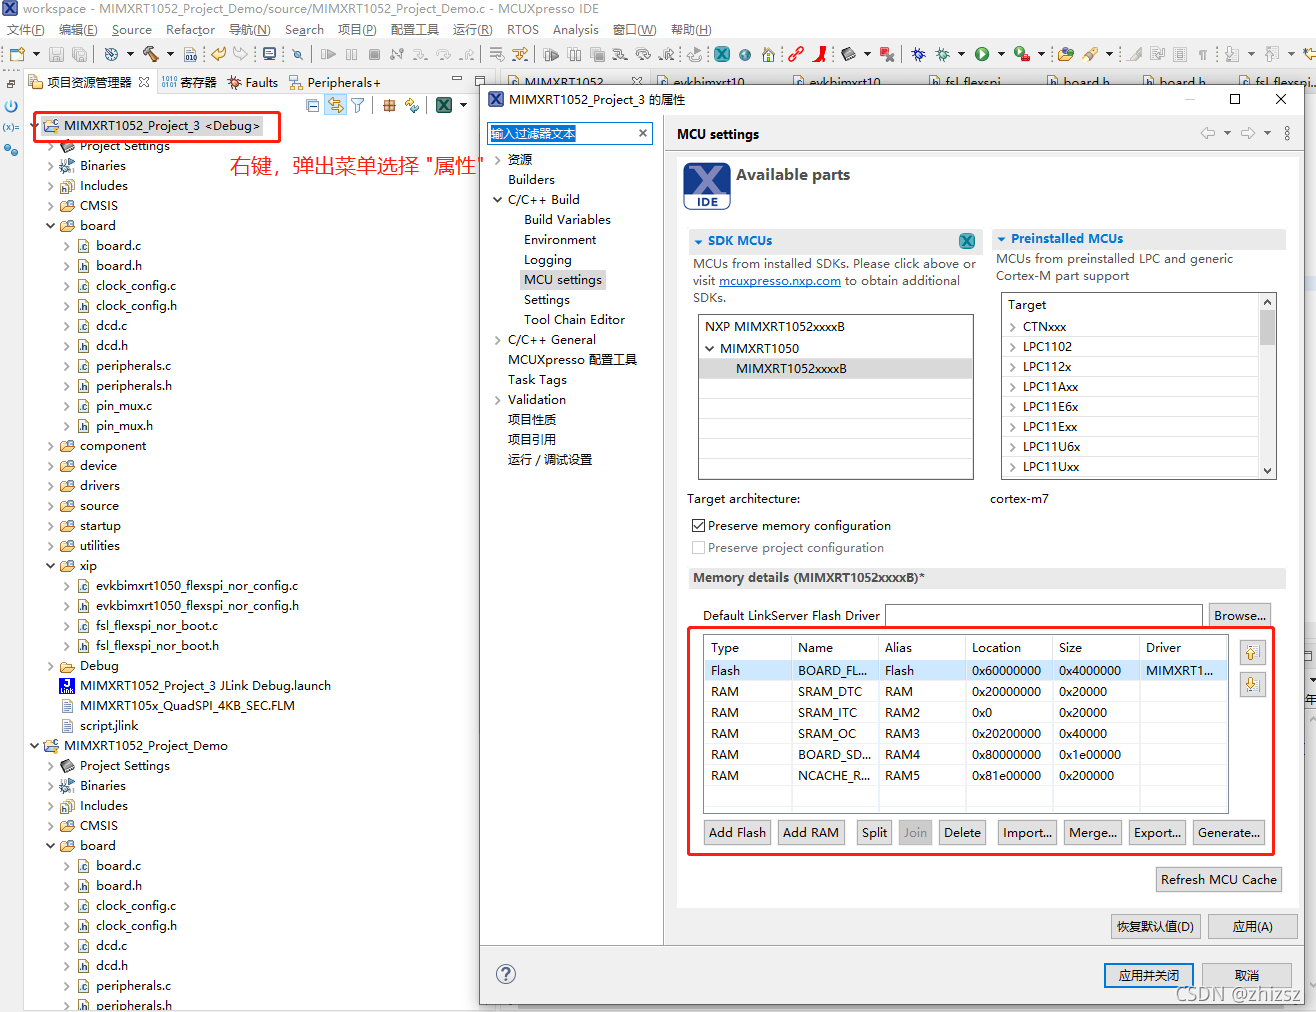Open the RTOS menu
Screen dimensions: 1316x1012
[522, 30]
